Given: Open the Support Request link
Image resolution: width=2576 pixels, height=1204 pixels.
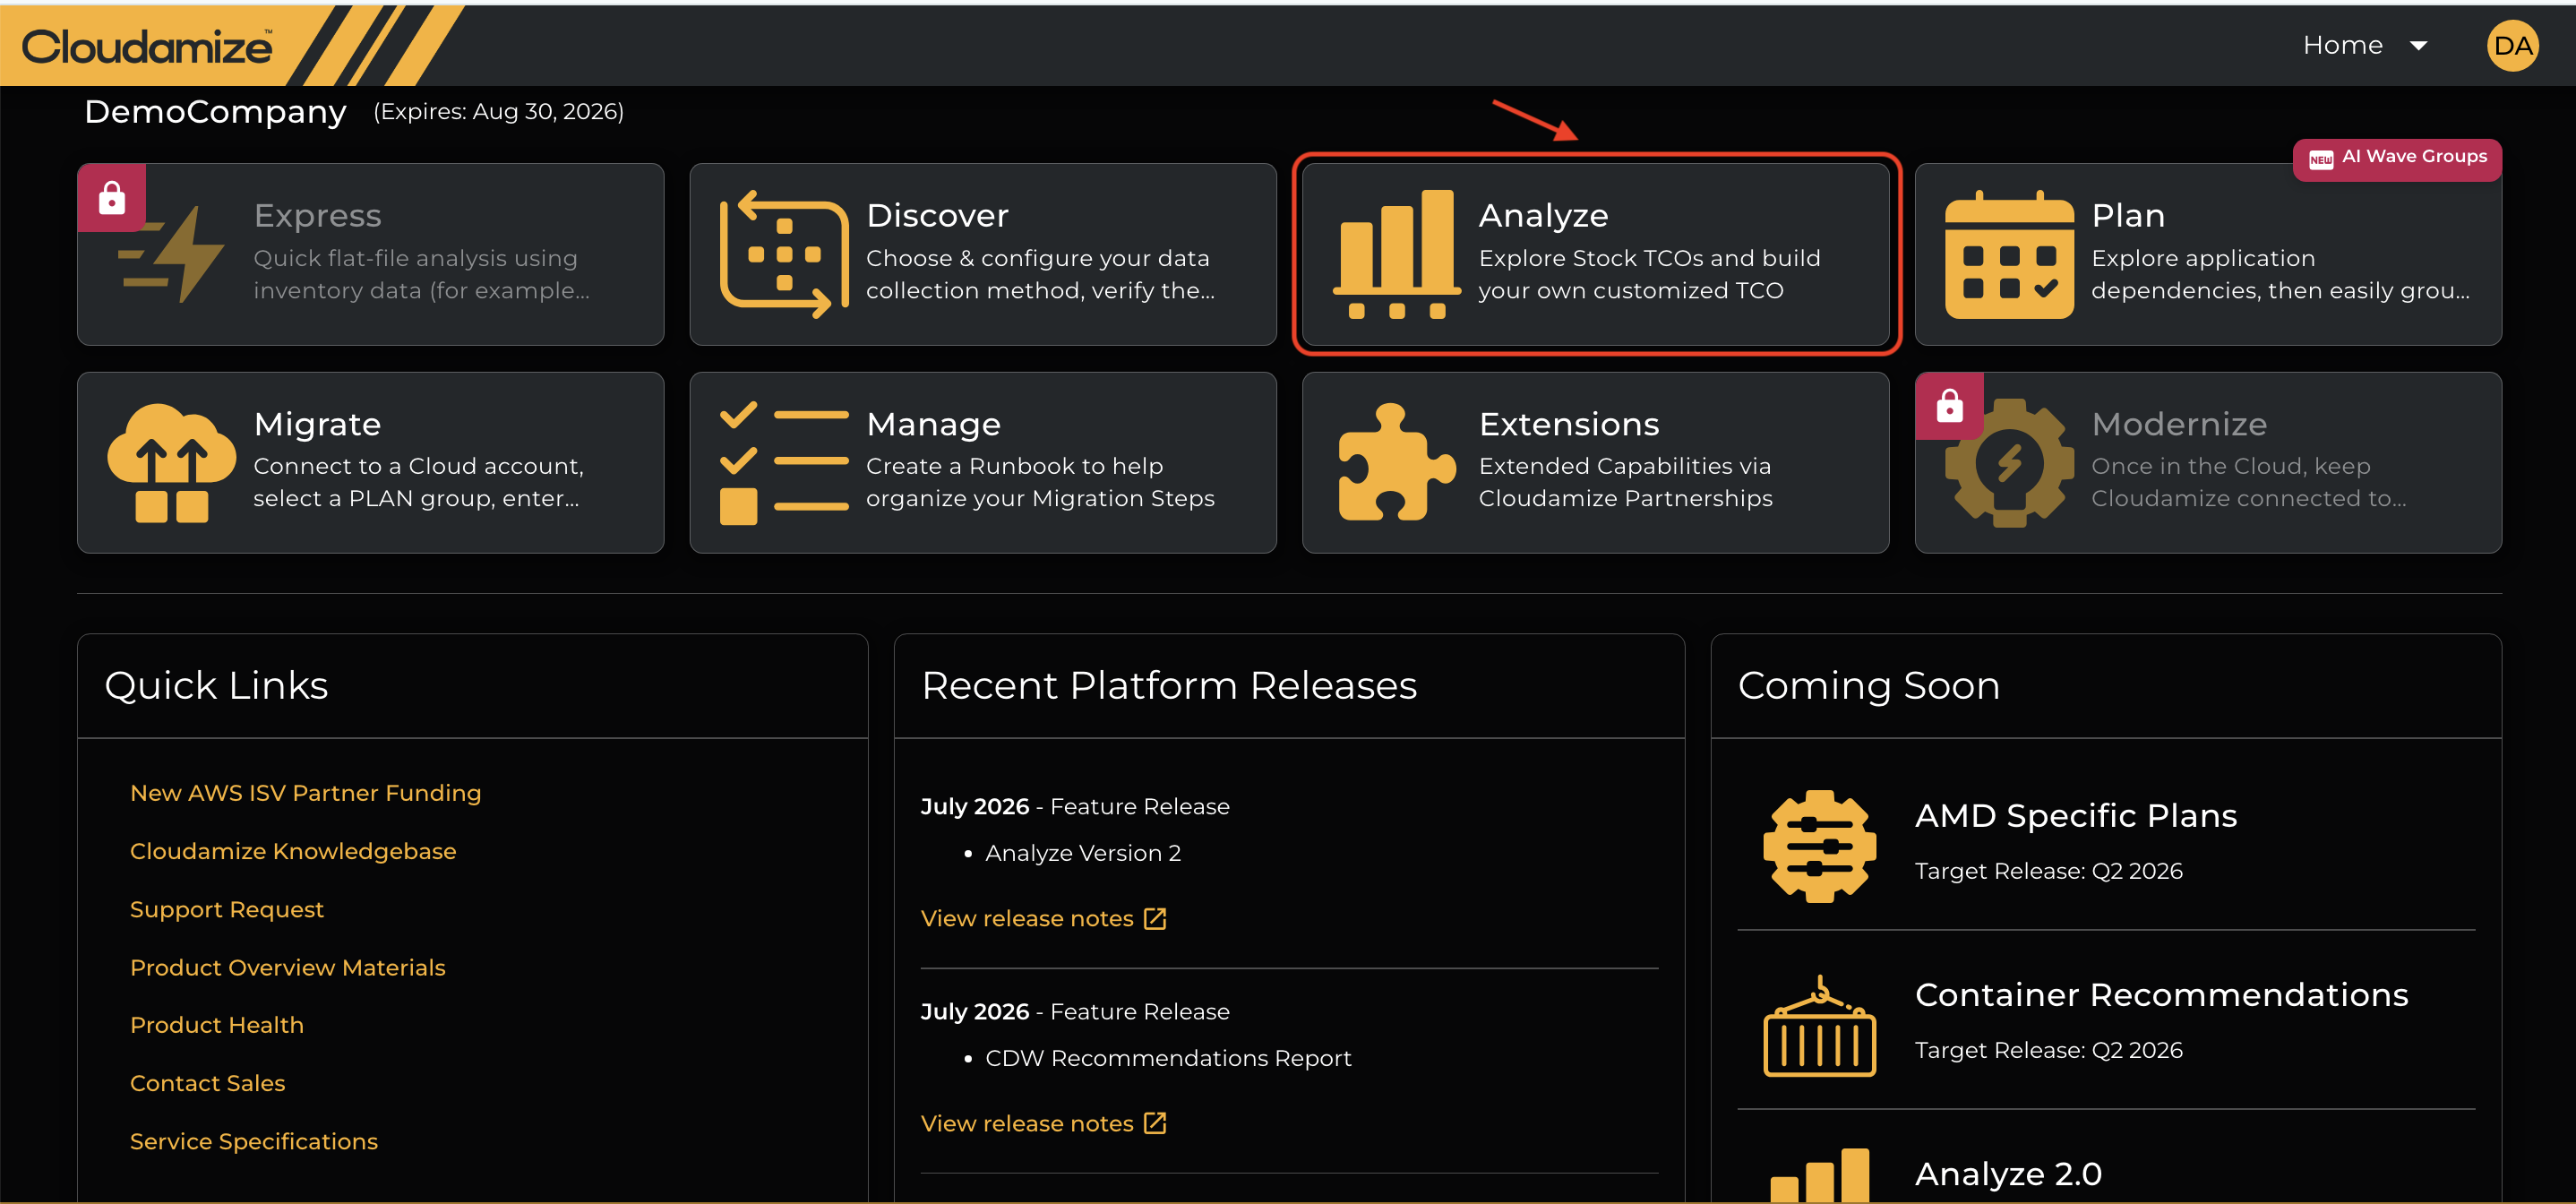Looking at the screenshot, I should 227,909.
